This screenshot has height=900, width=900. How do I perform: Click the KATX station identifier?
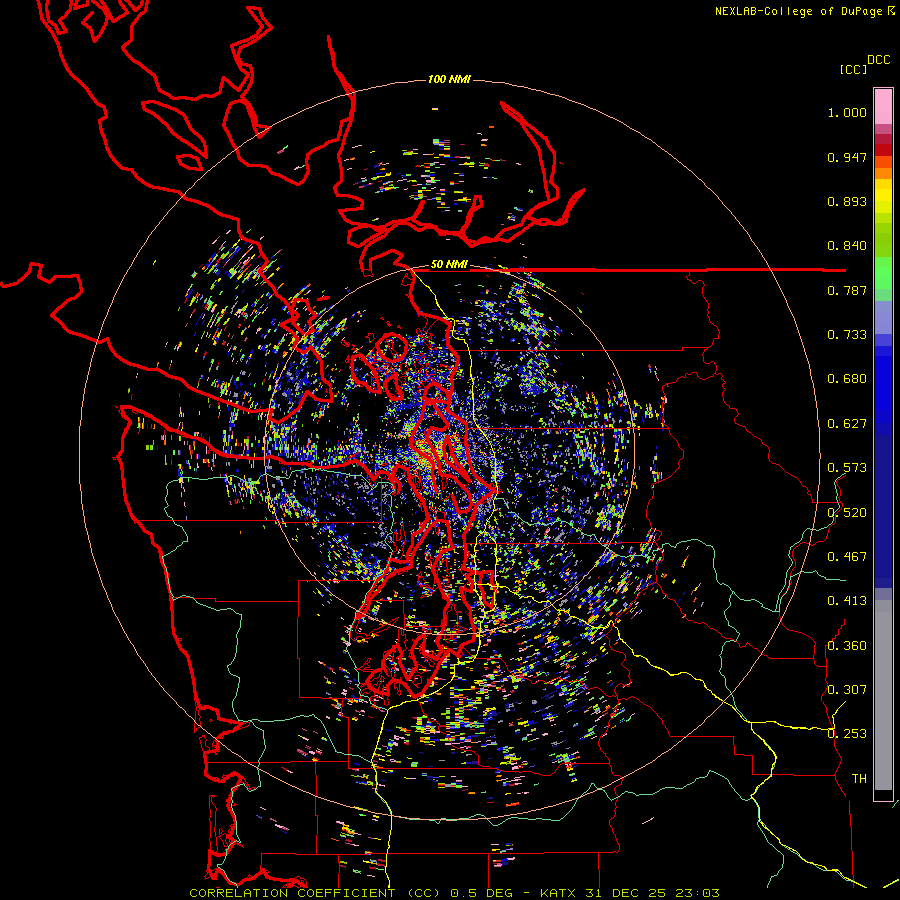560,893
